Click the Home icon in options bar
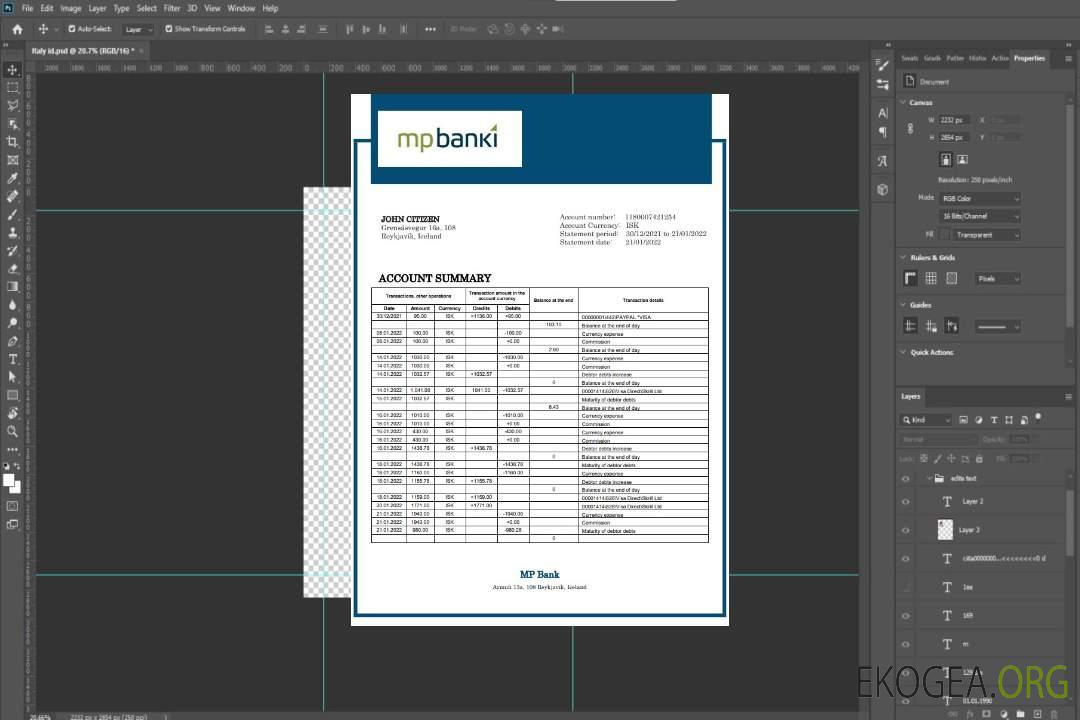Screen dimensions: 1080x720 [16, 29]
